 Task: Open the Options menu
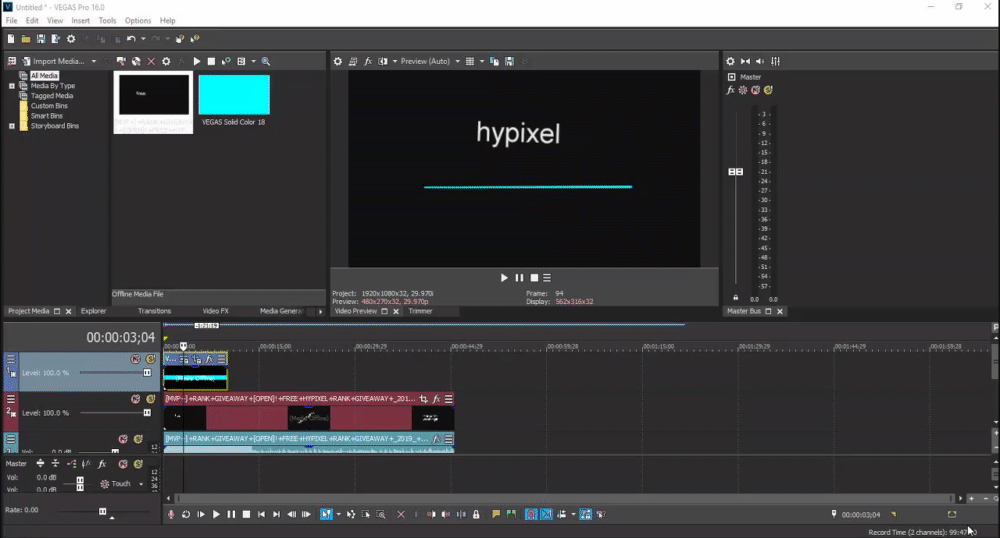point(138,20)
